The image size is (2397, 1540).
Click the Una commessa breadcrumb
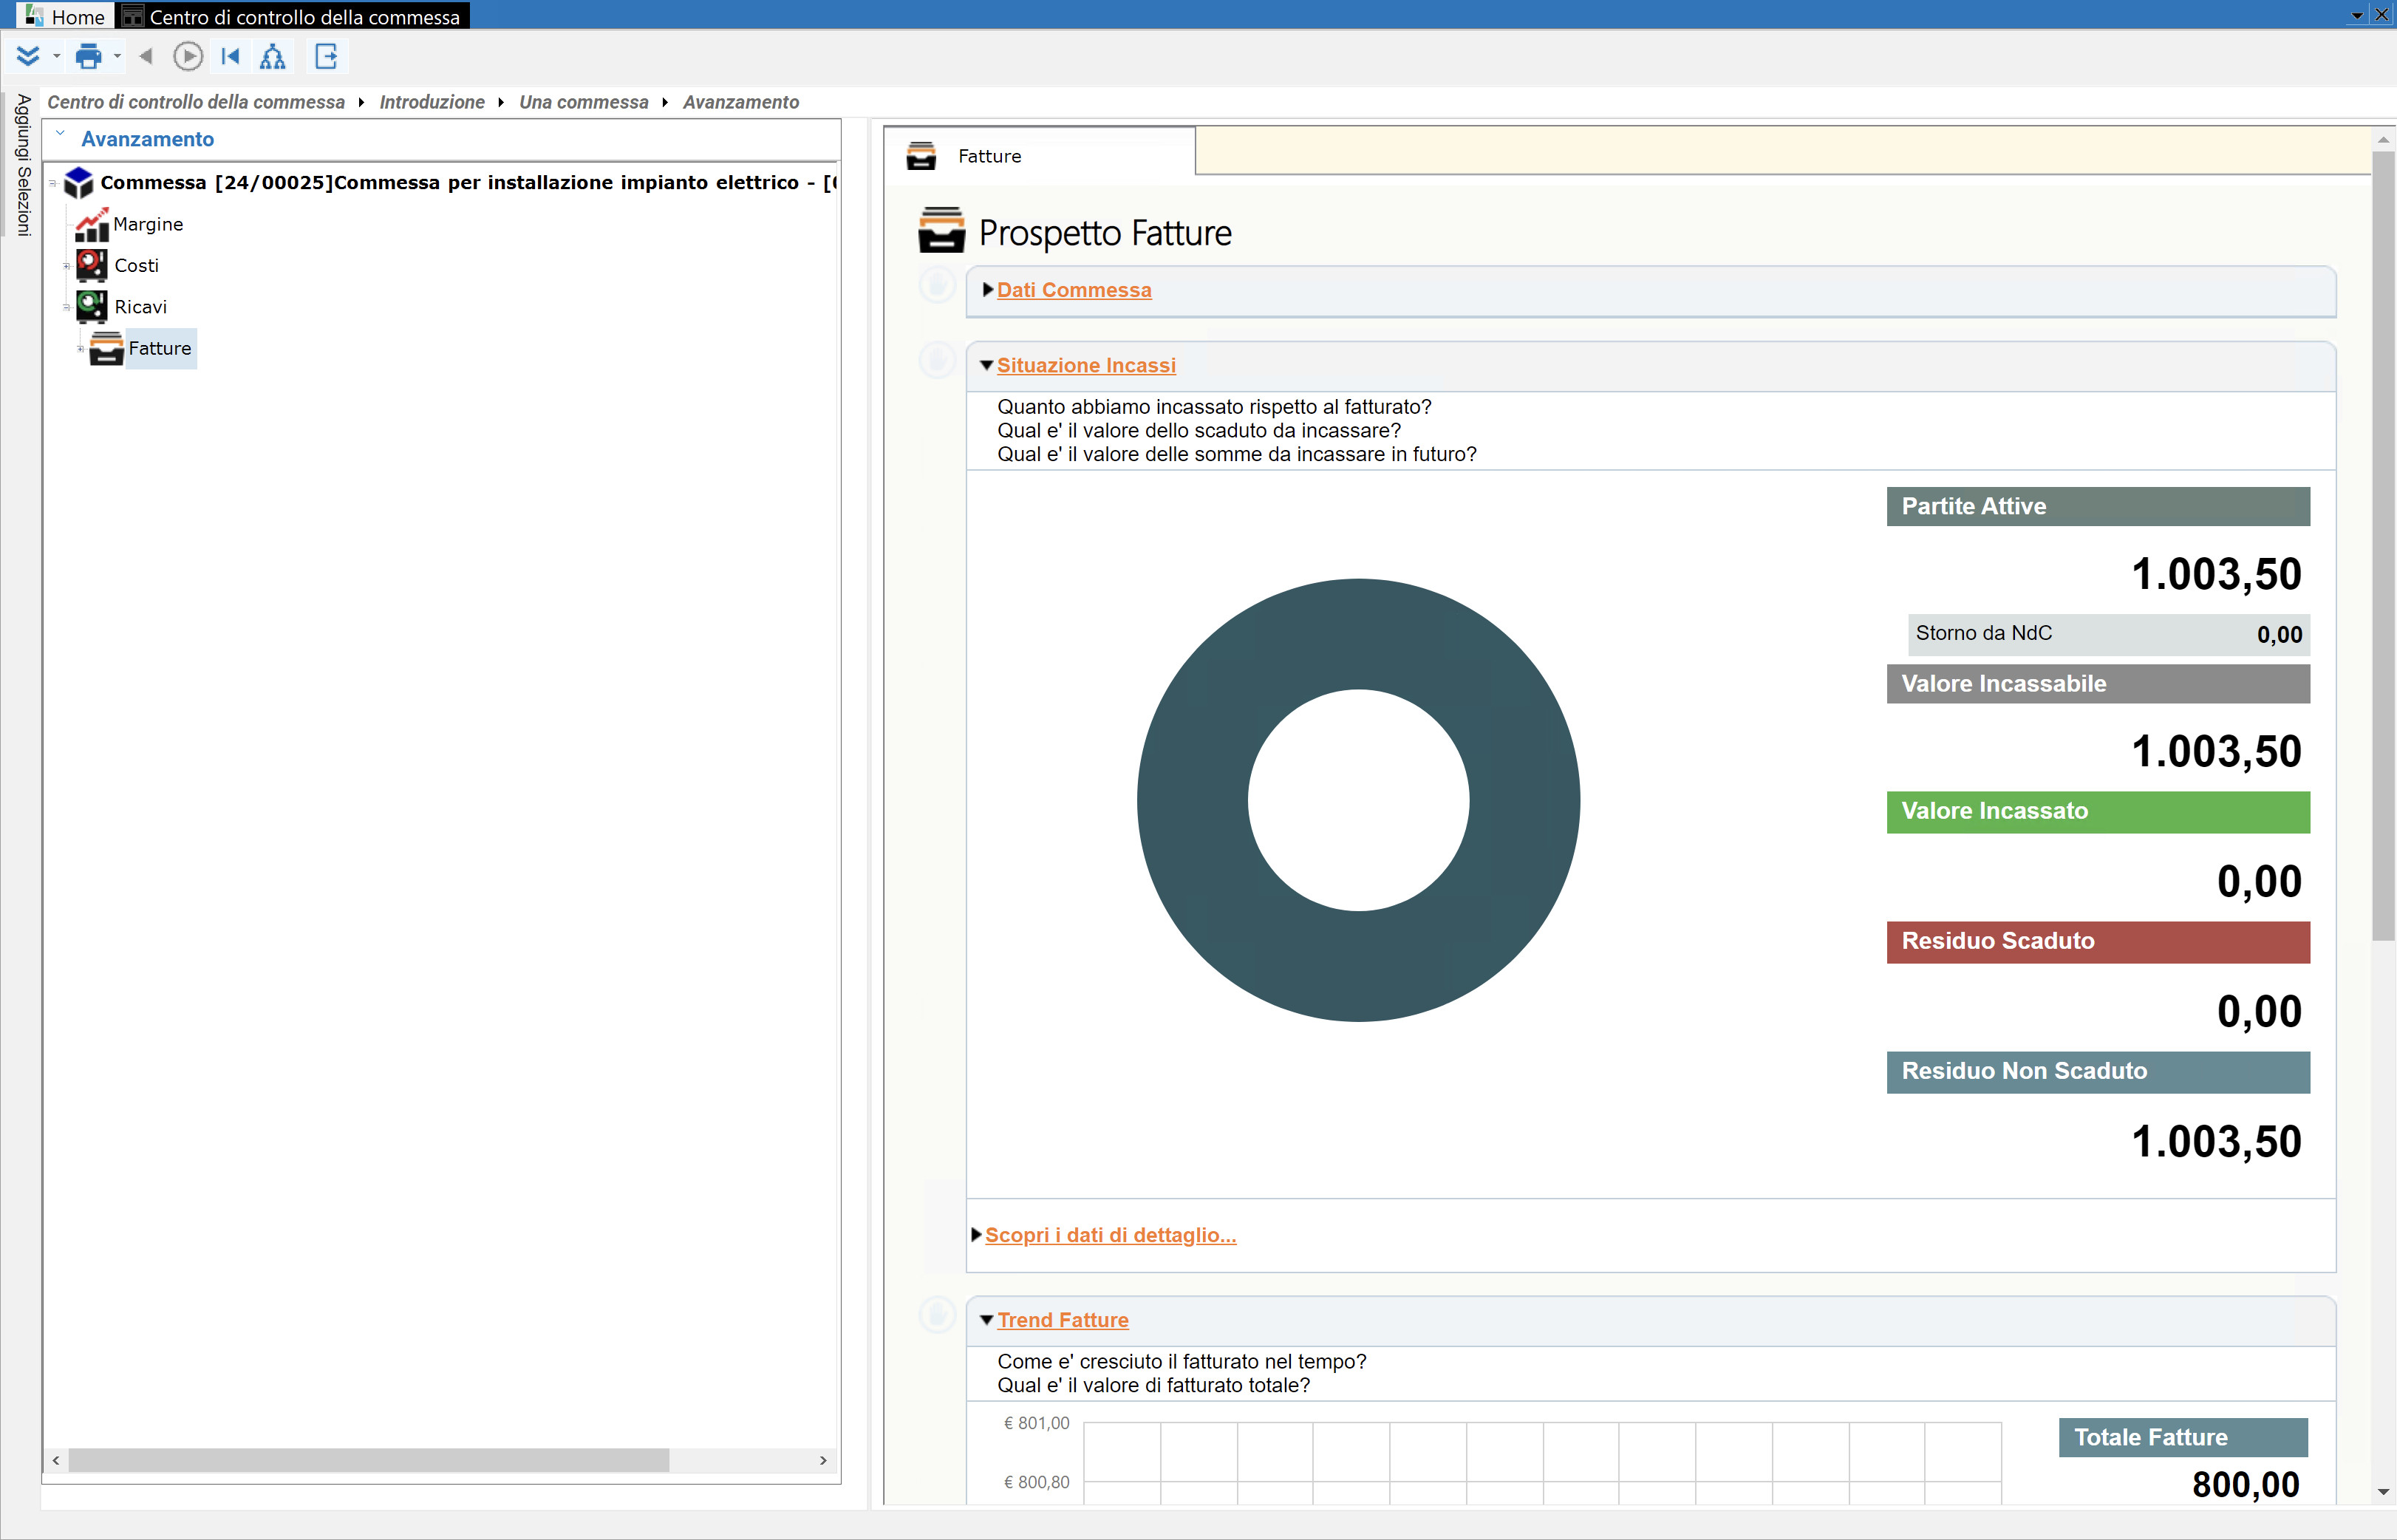pyautogui.click(x=584, y=102)
